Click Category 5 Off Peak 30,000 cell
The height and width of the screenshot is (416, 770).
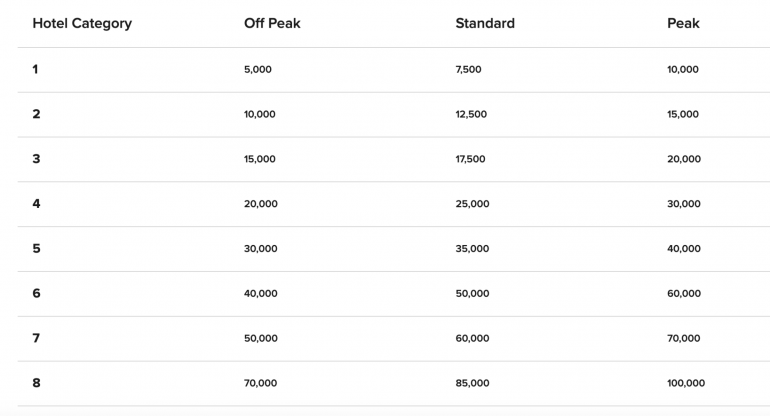click(x=260, y=249)
